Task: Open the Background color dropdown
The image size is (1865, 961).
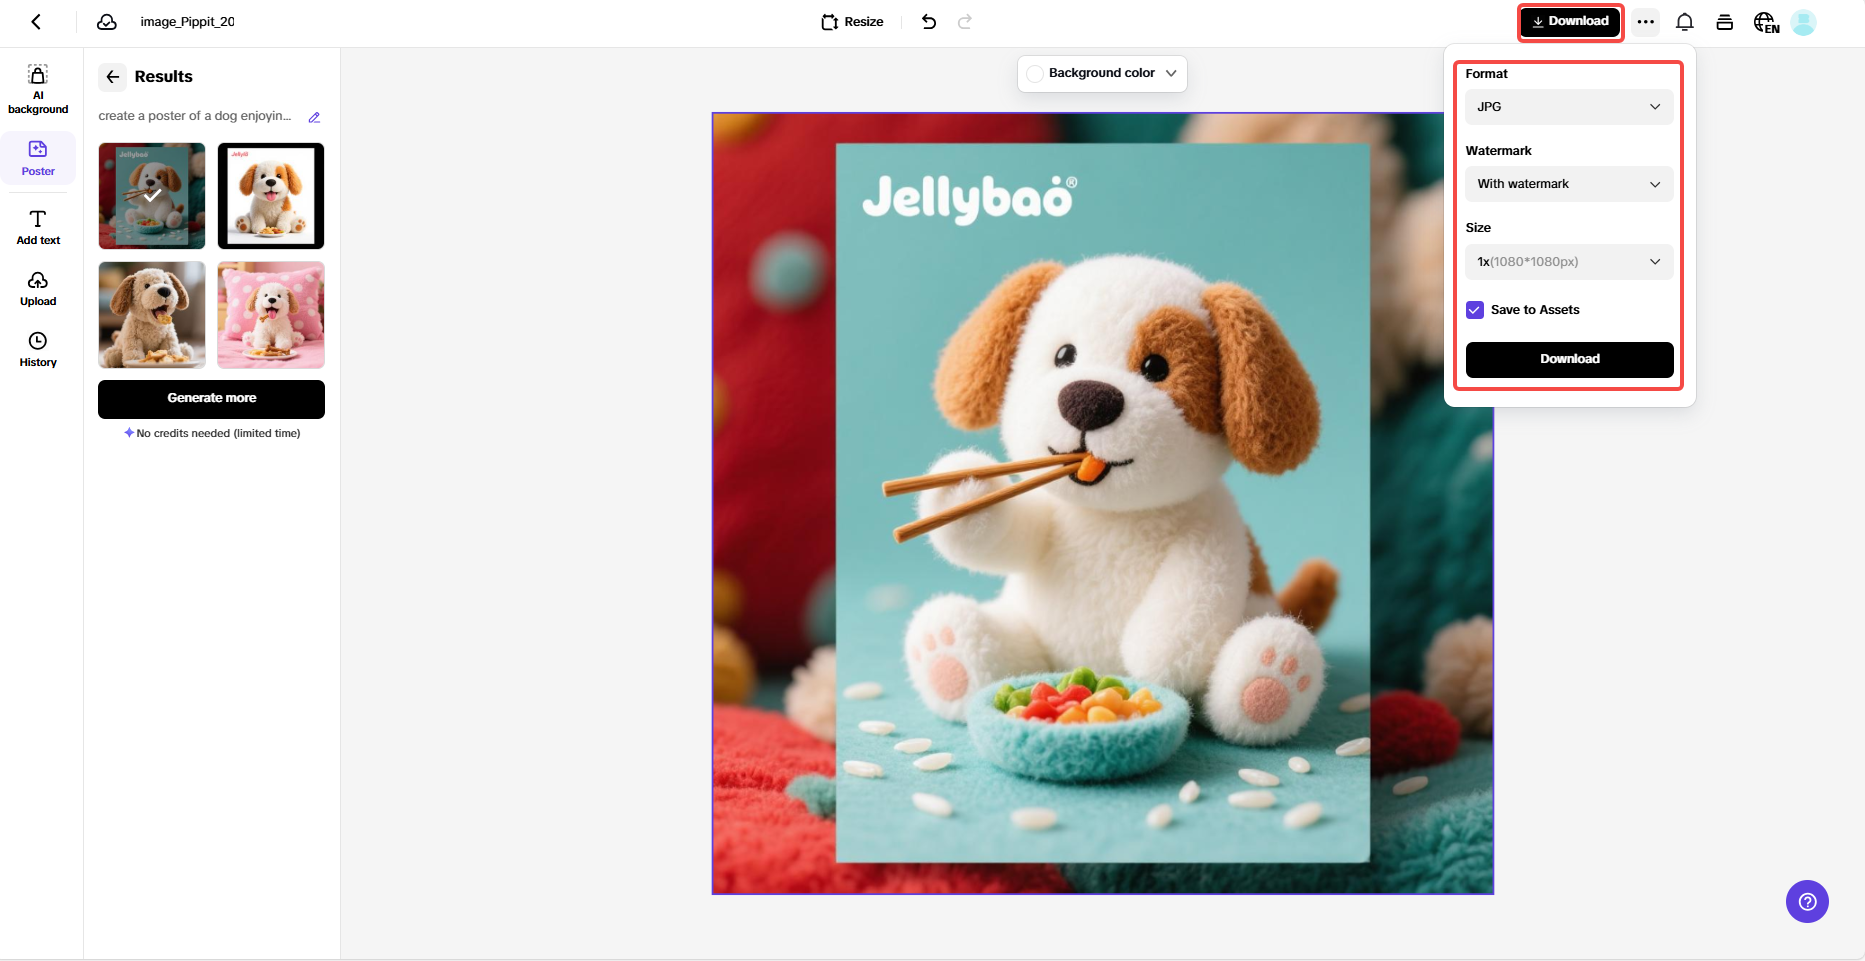Action: click(1102, 74)
